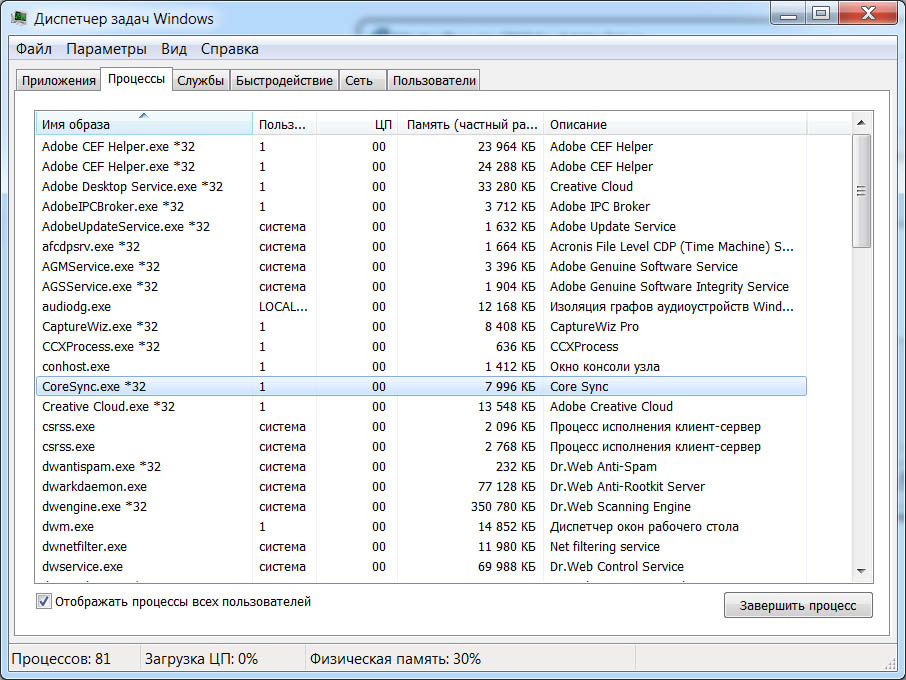
Task: Close the Диспетчер задач window
Action: (x=868, y=14)
